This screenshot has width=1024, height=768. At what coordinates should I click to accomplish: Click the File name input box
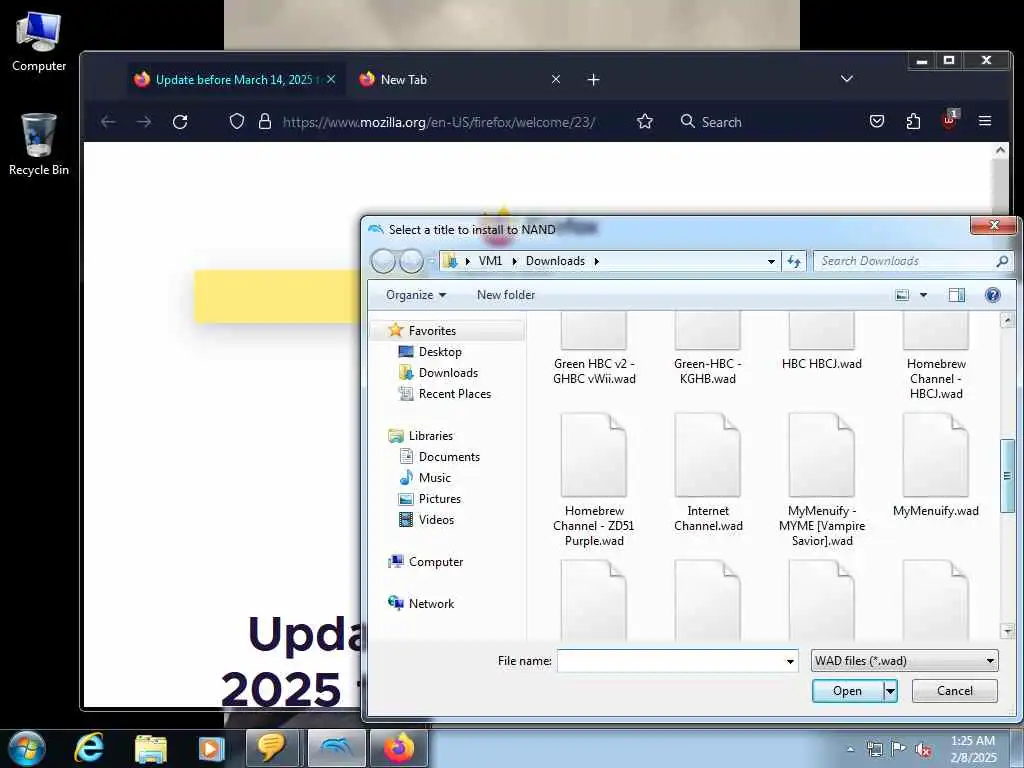[x=670, y=661]
